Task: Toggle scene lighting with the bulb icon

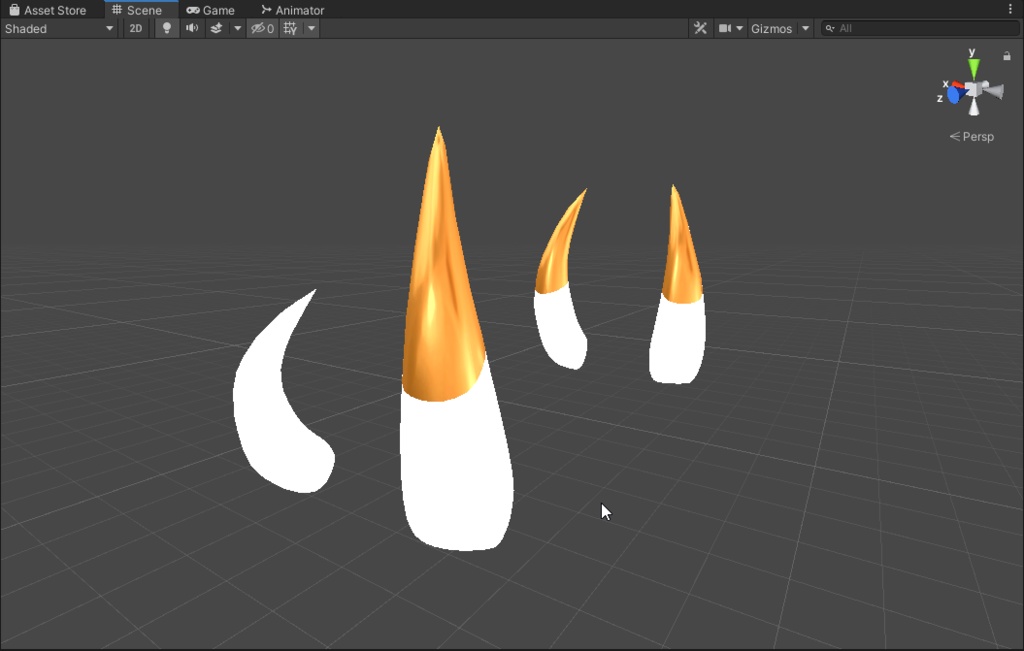Action: coord(166,28)
